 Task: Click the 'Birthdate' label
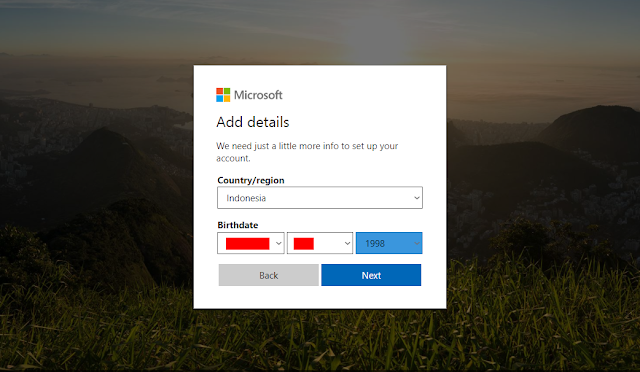click(238, 225)
